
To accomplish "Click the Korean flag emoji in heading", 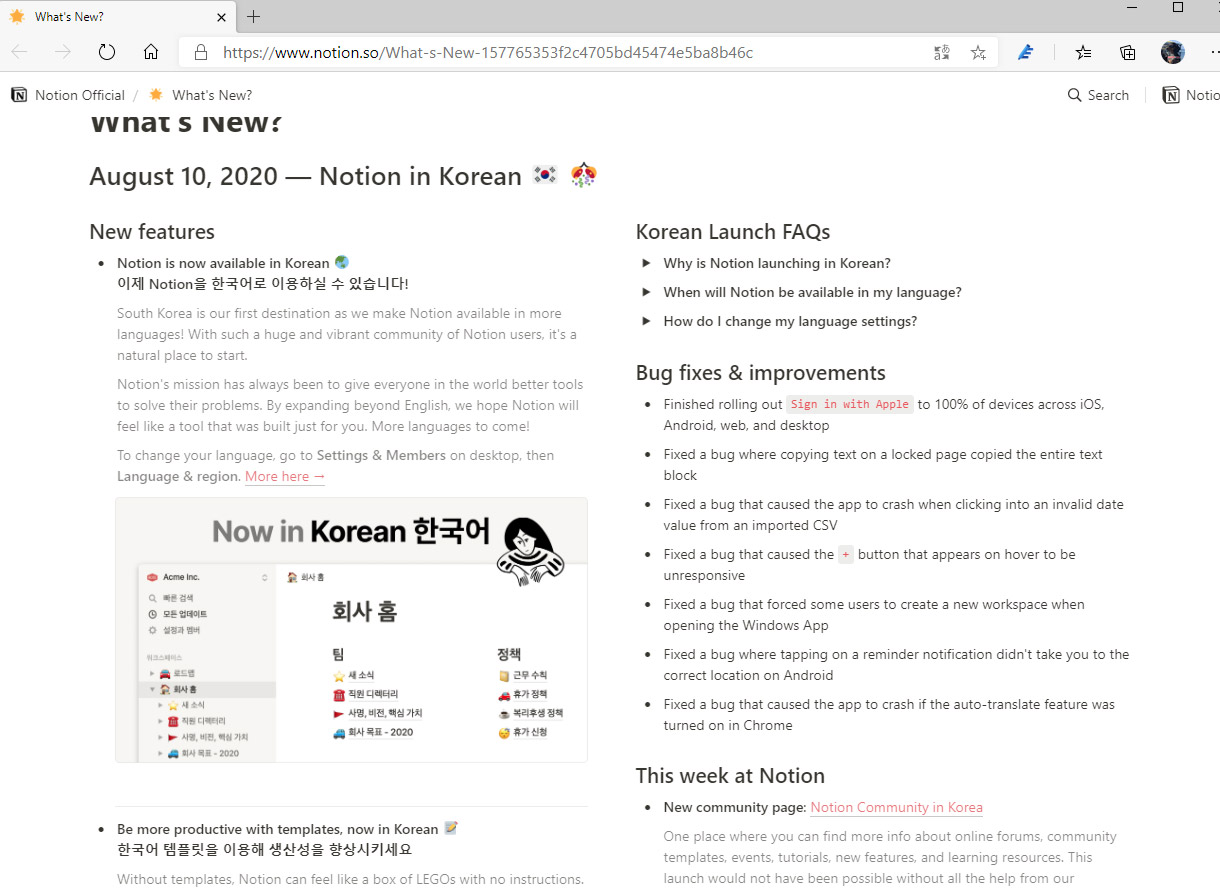I will click(x=545, y=175).
